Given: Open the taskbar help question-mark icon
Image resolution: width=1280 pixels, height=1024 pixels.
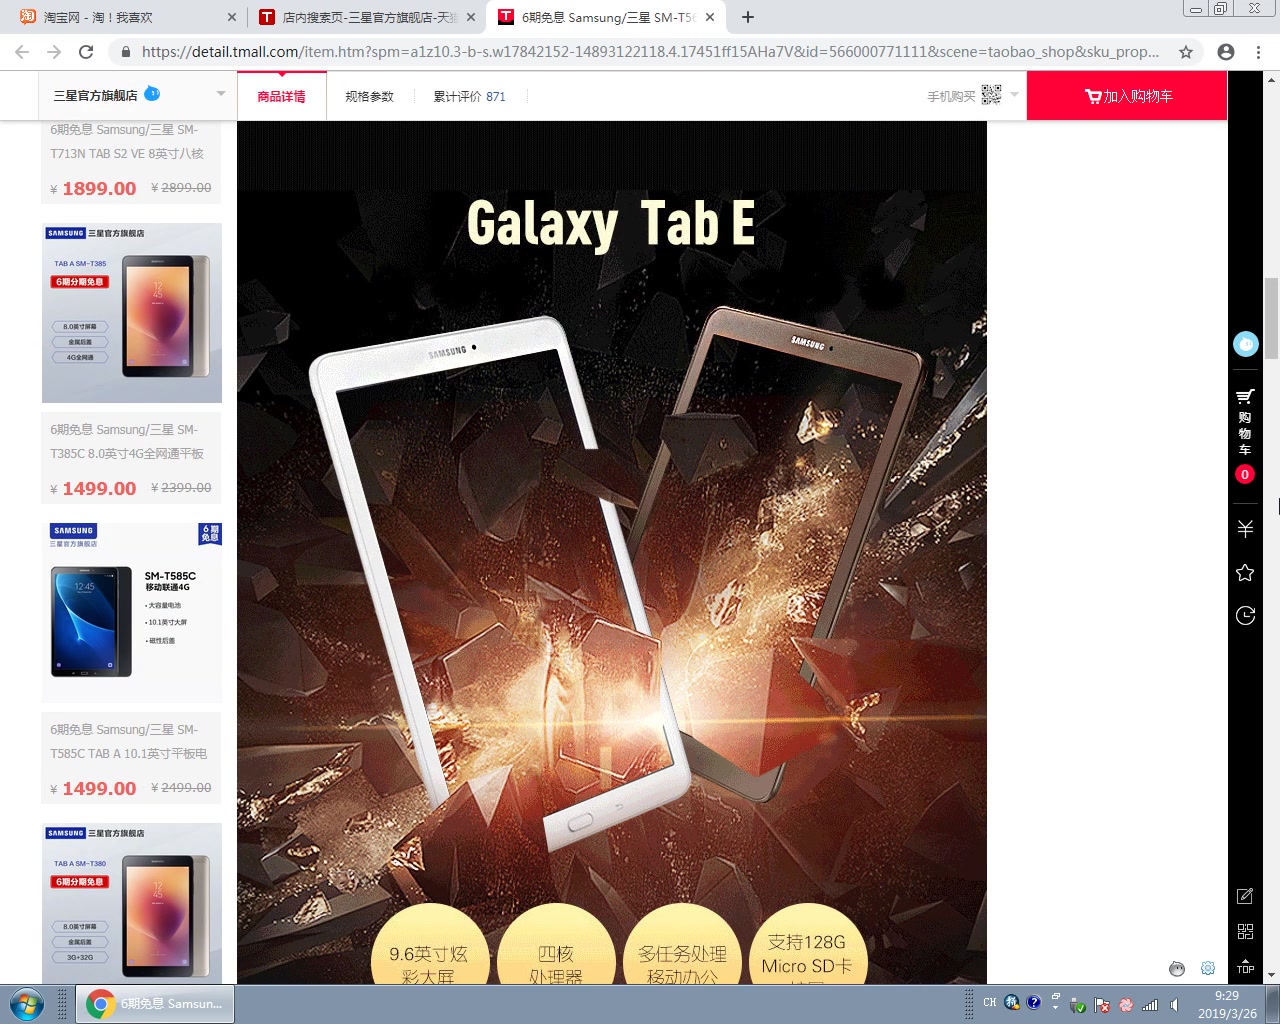Looking at the screenshot, I should coord(1034,1002).
